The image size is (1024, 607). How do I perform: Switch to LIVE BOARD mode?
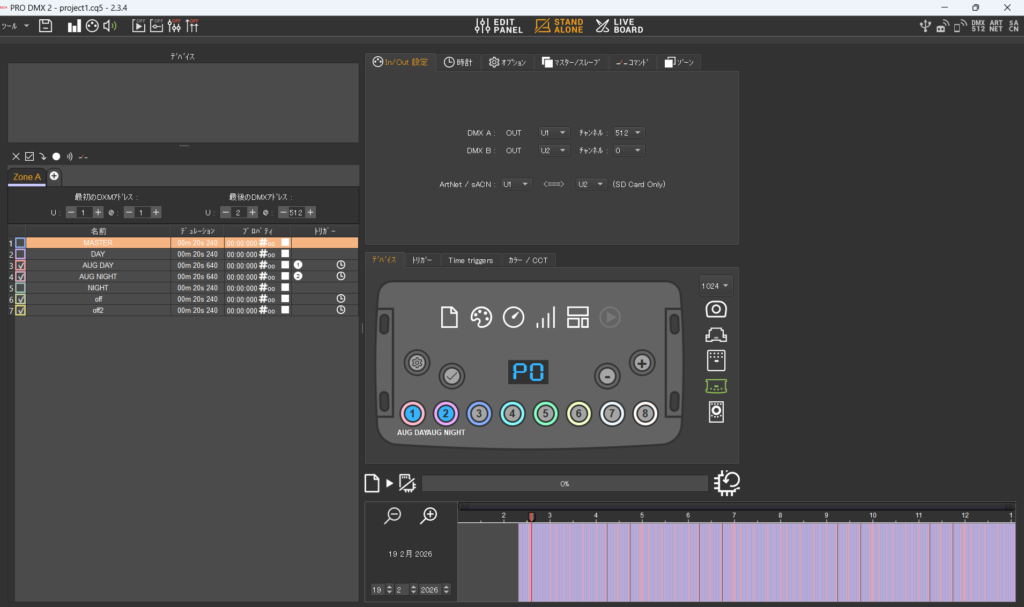point(619,25)
